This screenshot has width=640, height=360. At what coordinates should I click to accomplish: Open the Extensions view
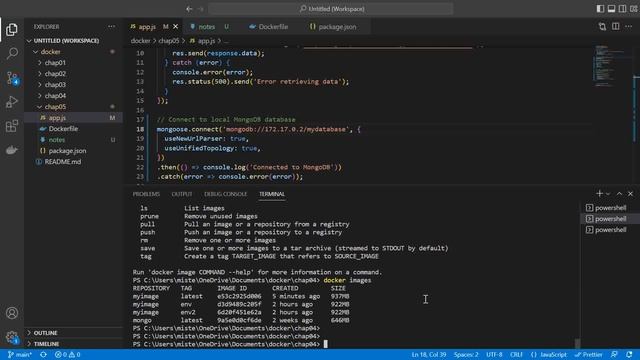pyautogui.click(x=12, y=126)
